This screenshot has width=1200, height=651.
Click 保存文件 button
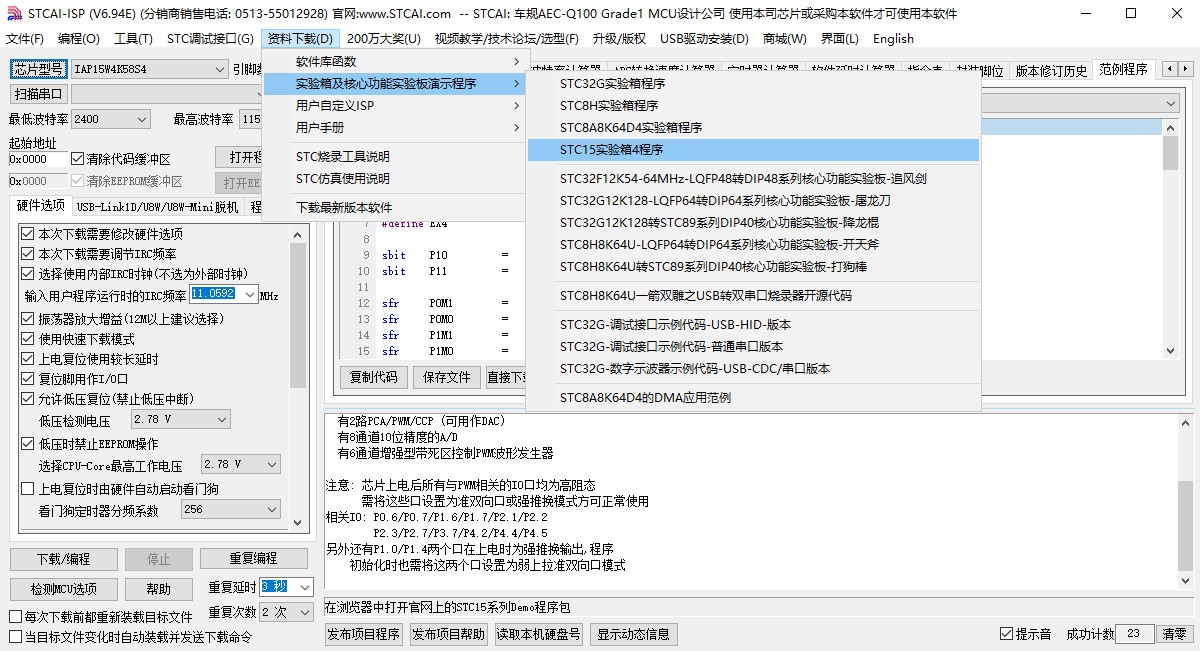[x=446, y=377]
